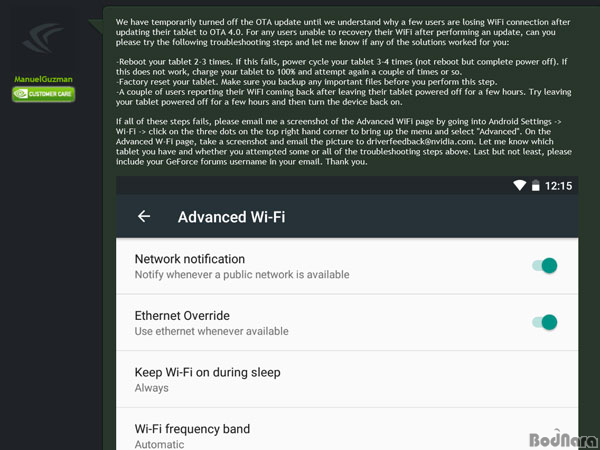Select the Ethernet Override row label

(182, 316)
